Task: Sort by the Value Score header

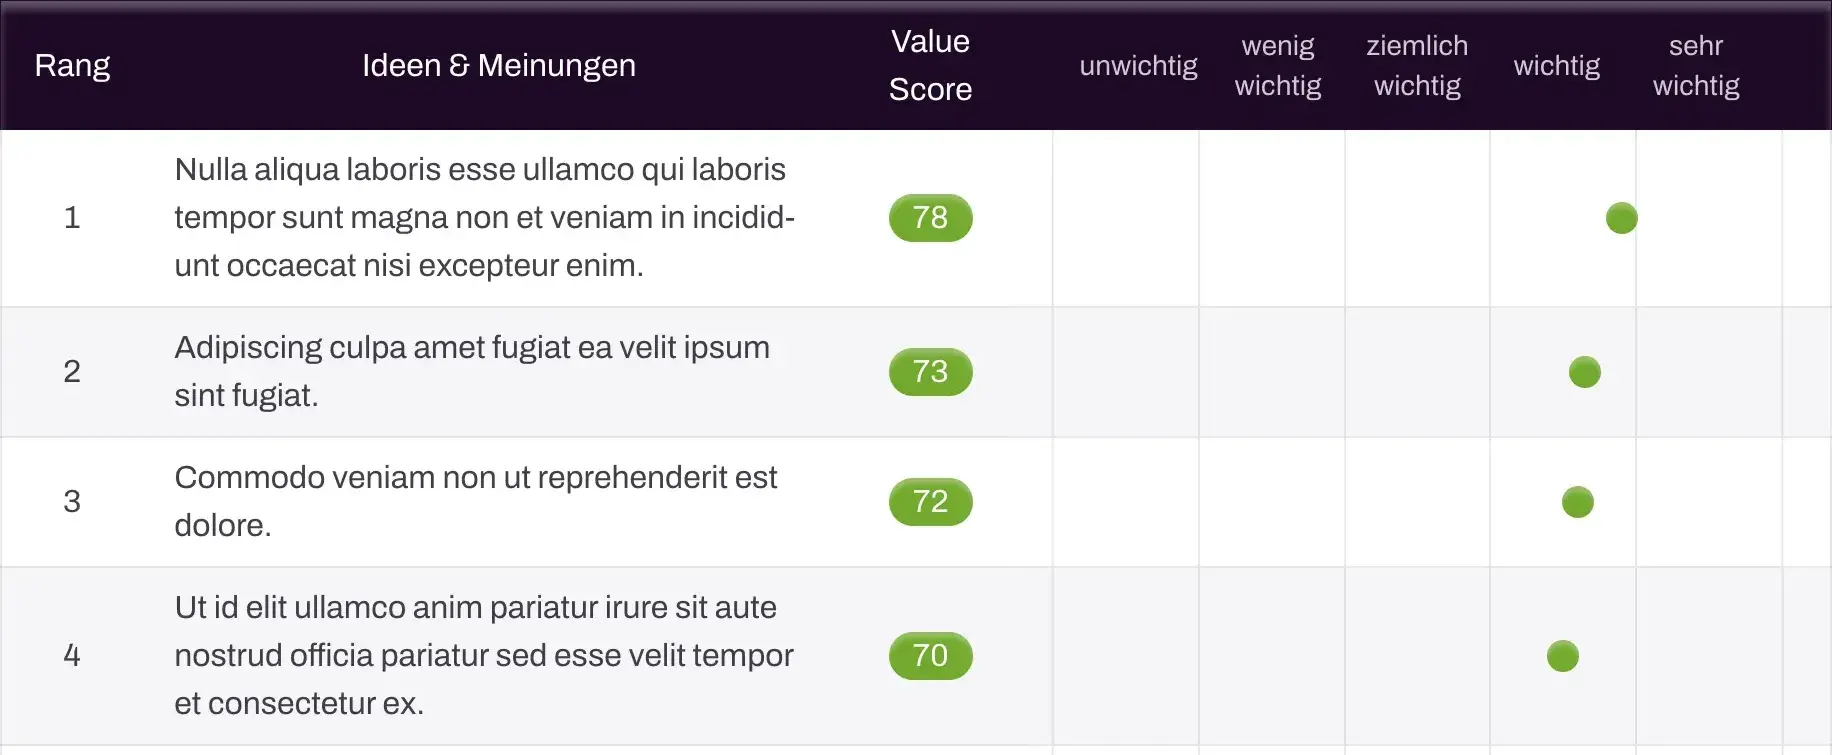Action: click(x=930, y=66)
